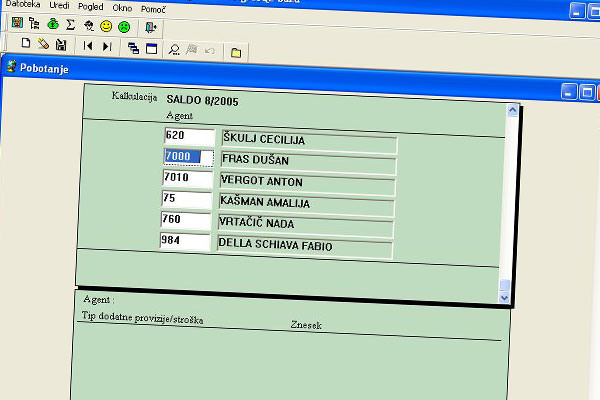Click the Pobotanje window title bar
The height and width of the screenshot is (400, 600).
[x=300, y=77]
